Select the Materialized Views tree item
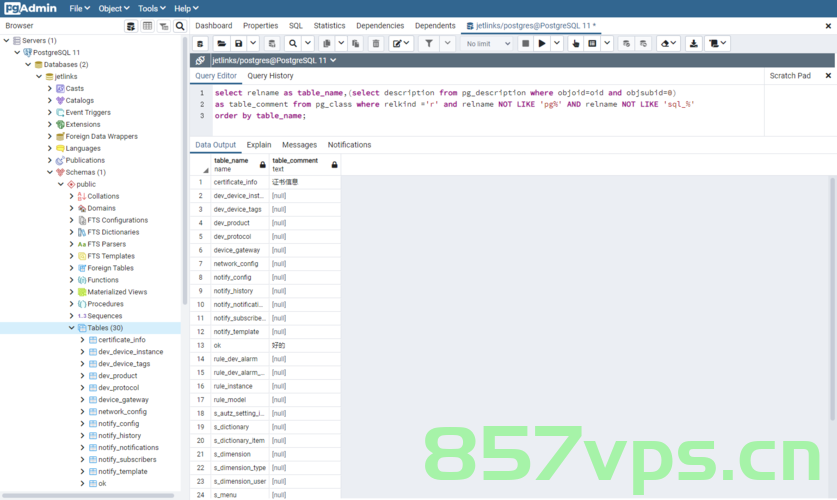The height and width of the screenshot is (500, 837). pos(117,292)
